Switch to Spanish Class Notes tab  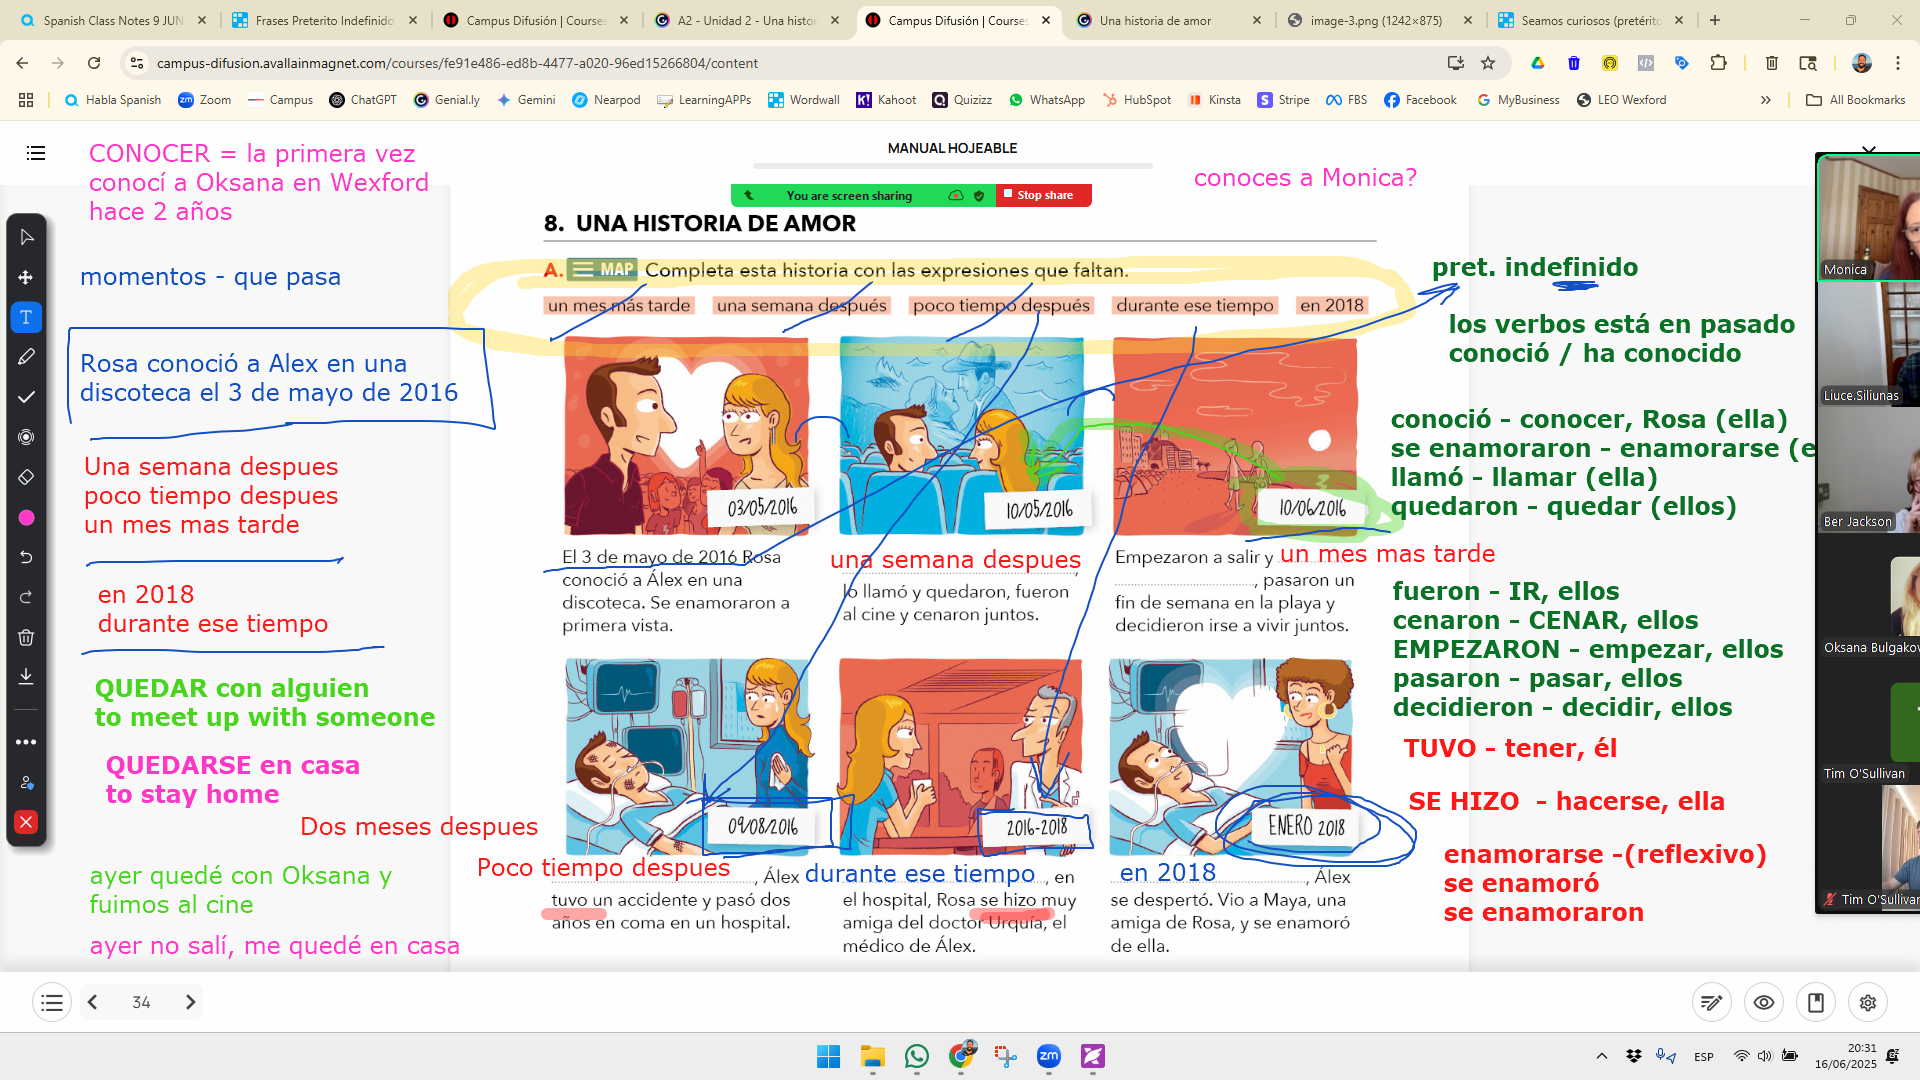(x=113, y=20)
